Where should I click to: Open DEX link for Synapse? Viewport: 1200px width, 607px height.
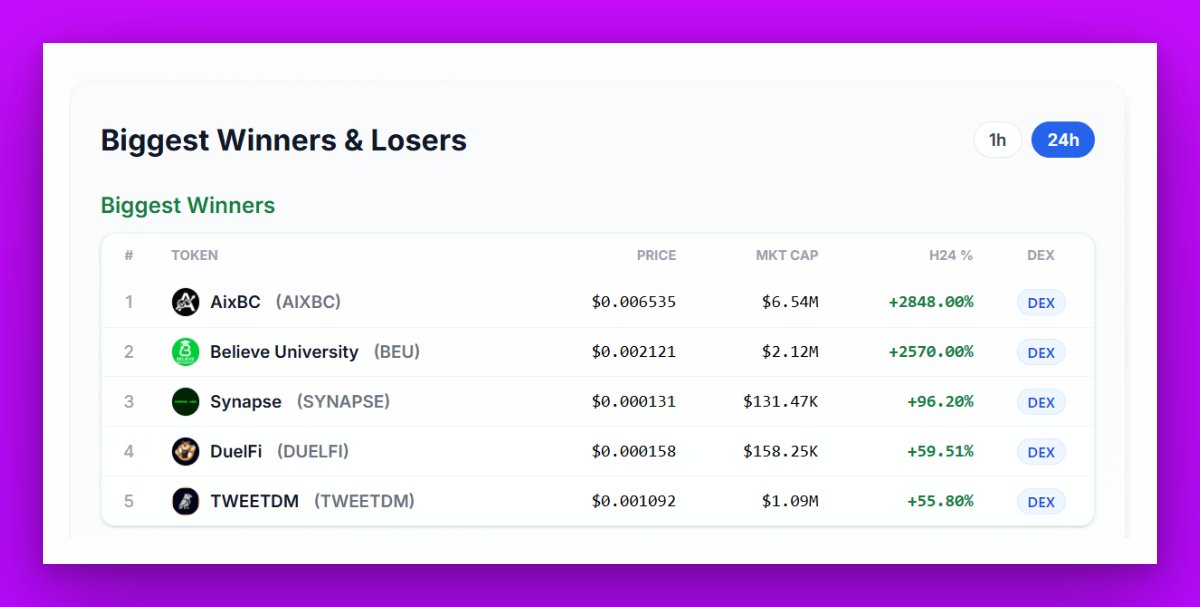1041,402
